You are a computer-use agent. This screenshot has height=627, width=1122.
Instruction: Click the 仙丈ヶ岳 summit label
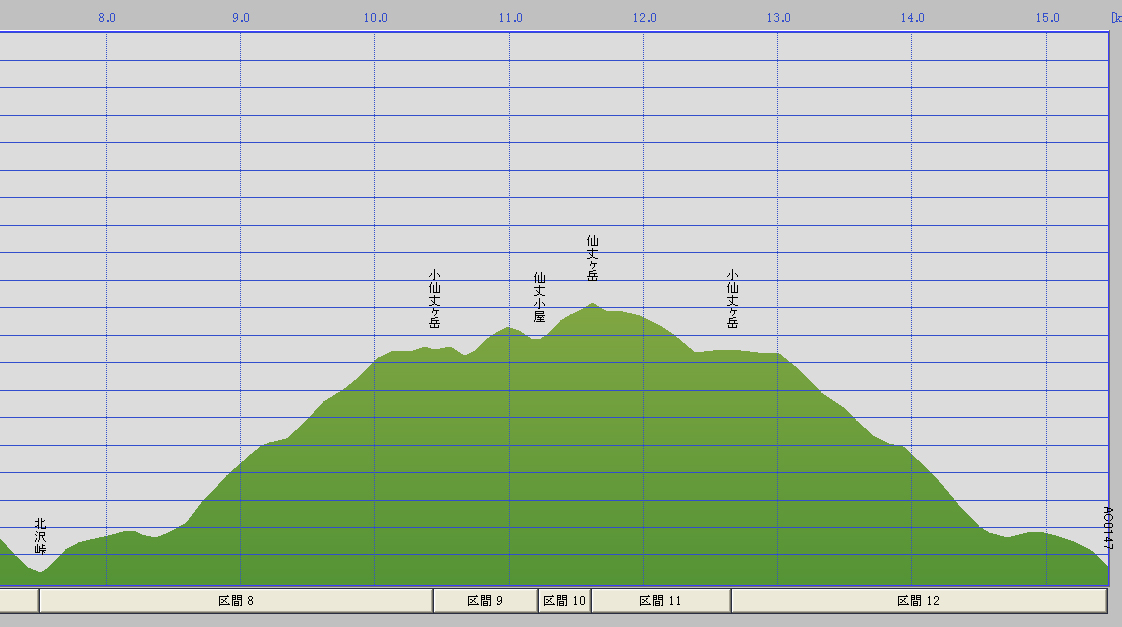pyautogui.click(x=592, y=258)
